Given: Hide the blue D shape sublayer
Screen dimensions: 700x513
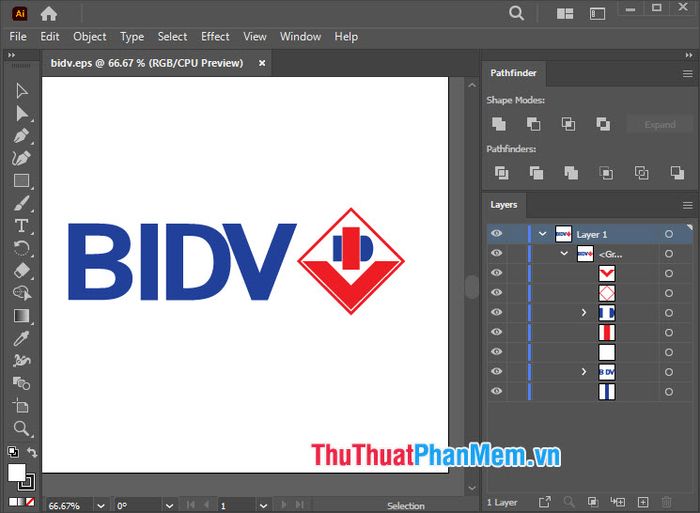Looking at the screenshot, I should coord(496,312).
